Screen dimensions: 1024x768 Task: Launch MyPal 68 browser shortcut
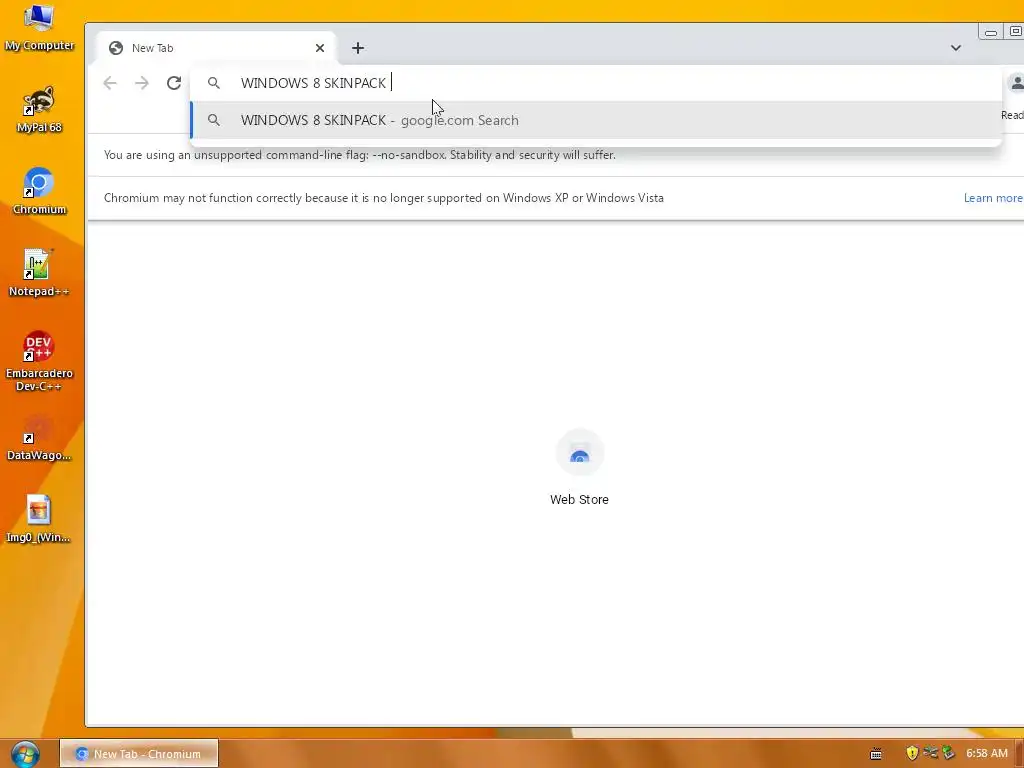(x=39, y=109)
